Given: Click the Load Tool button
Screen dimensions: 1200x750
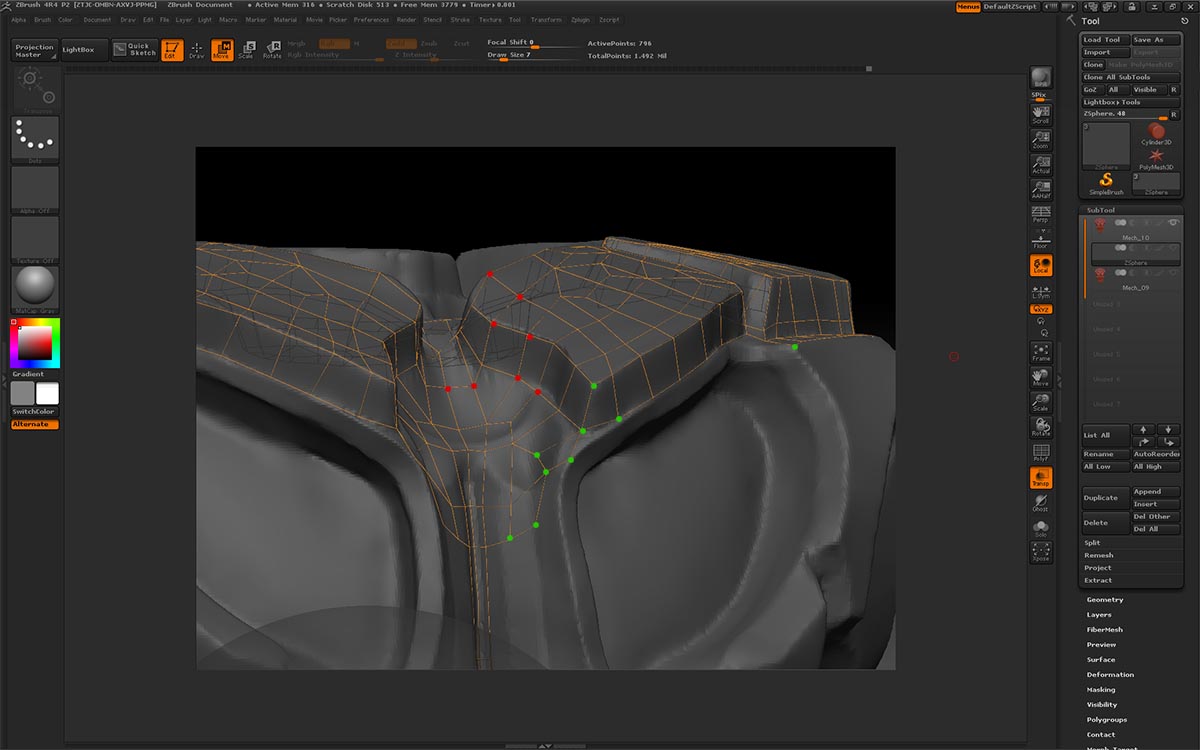Looking at the screenshot, I should (1105, 40).
